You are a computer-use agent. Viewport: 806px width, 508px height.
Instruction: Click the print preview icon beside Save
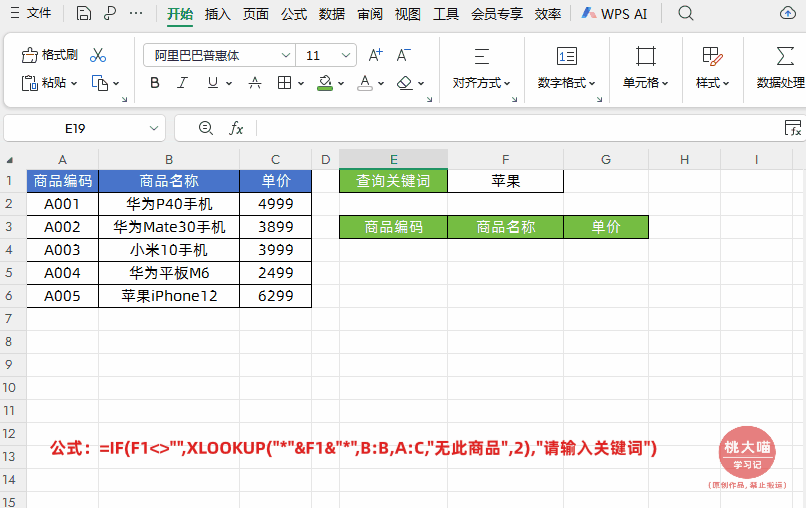(109, 13)
